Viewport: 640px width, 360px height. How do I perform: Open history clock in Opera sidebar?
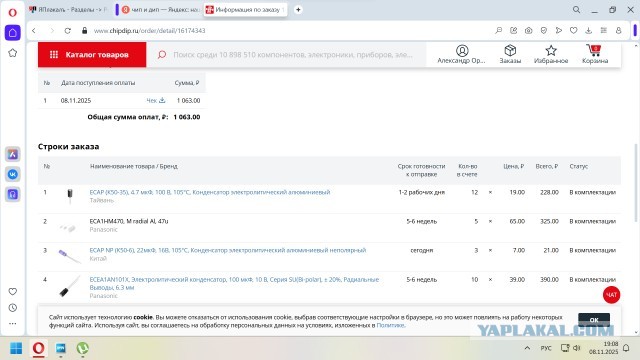[13, 308]
